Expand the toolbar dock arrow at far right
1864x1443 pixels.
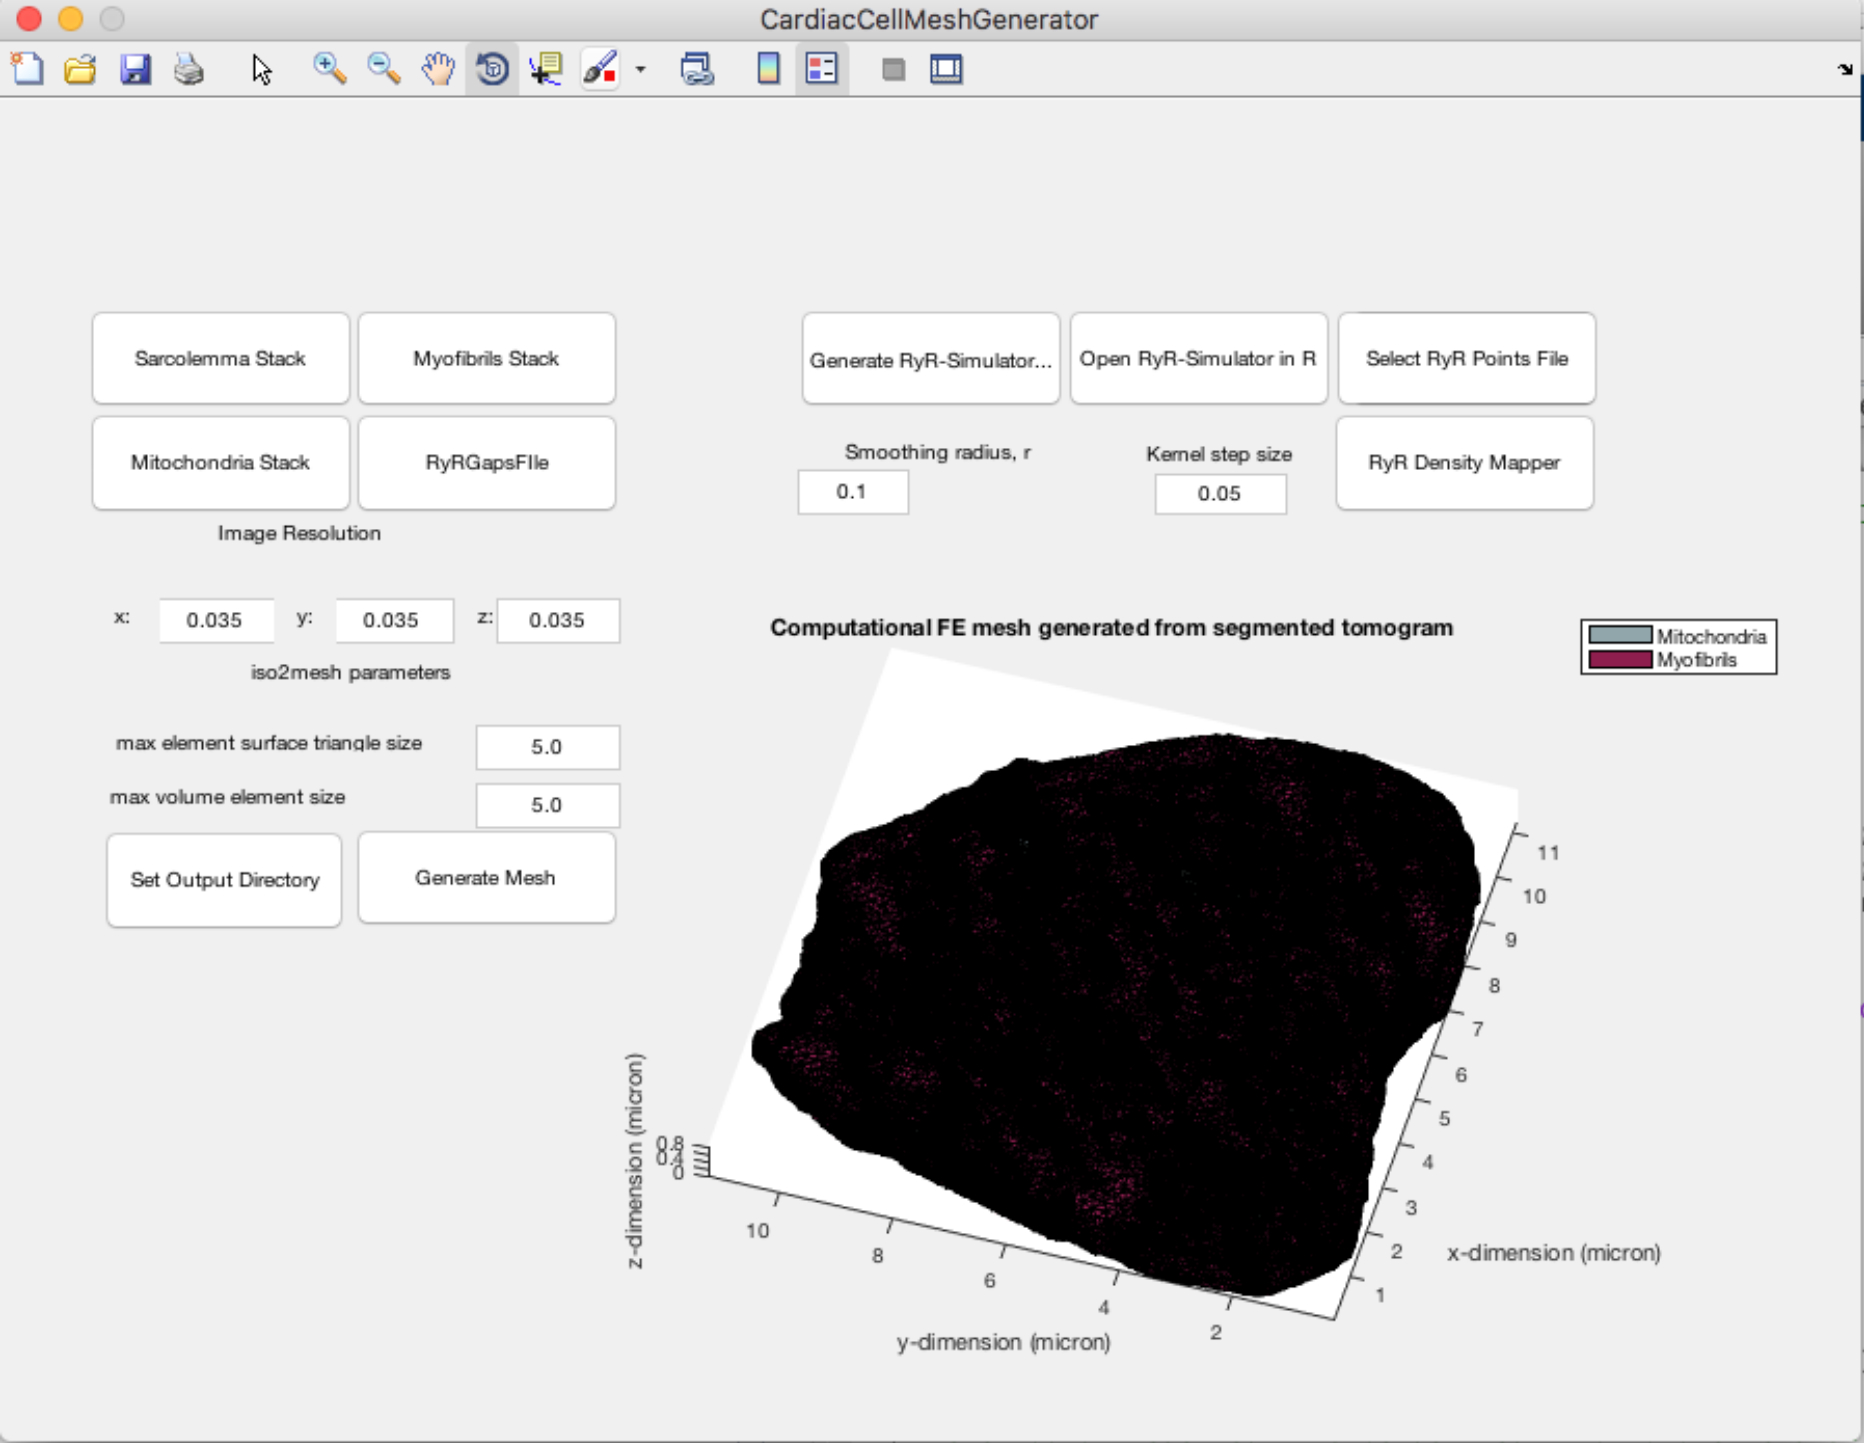(1844, 69)
